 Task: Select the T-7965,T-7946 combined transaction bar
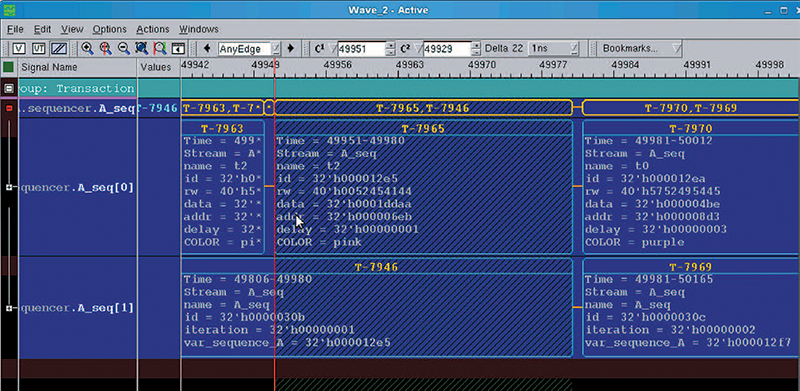423,108
